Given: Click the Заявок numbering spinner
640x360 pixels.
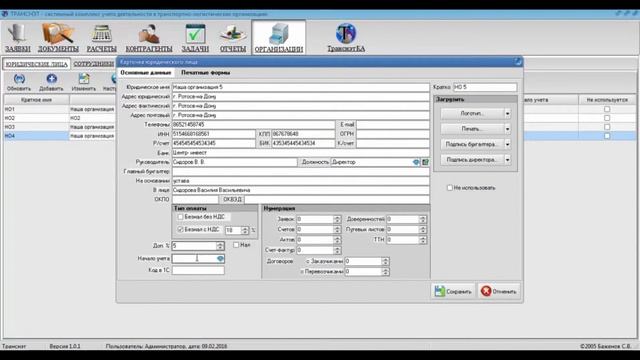Looking at the screenshot, I should (x=337, y=219).
